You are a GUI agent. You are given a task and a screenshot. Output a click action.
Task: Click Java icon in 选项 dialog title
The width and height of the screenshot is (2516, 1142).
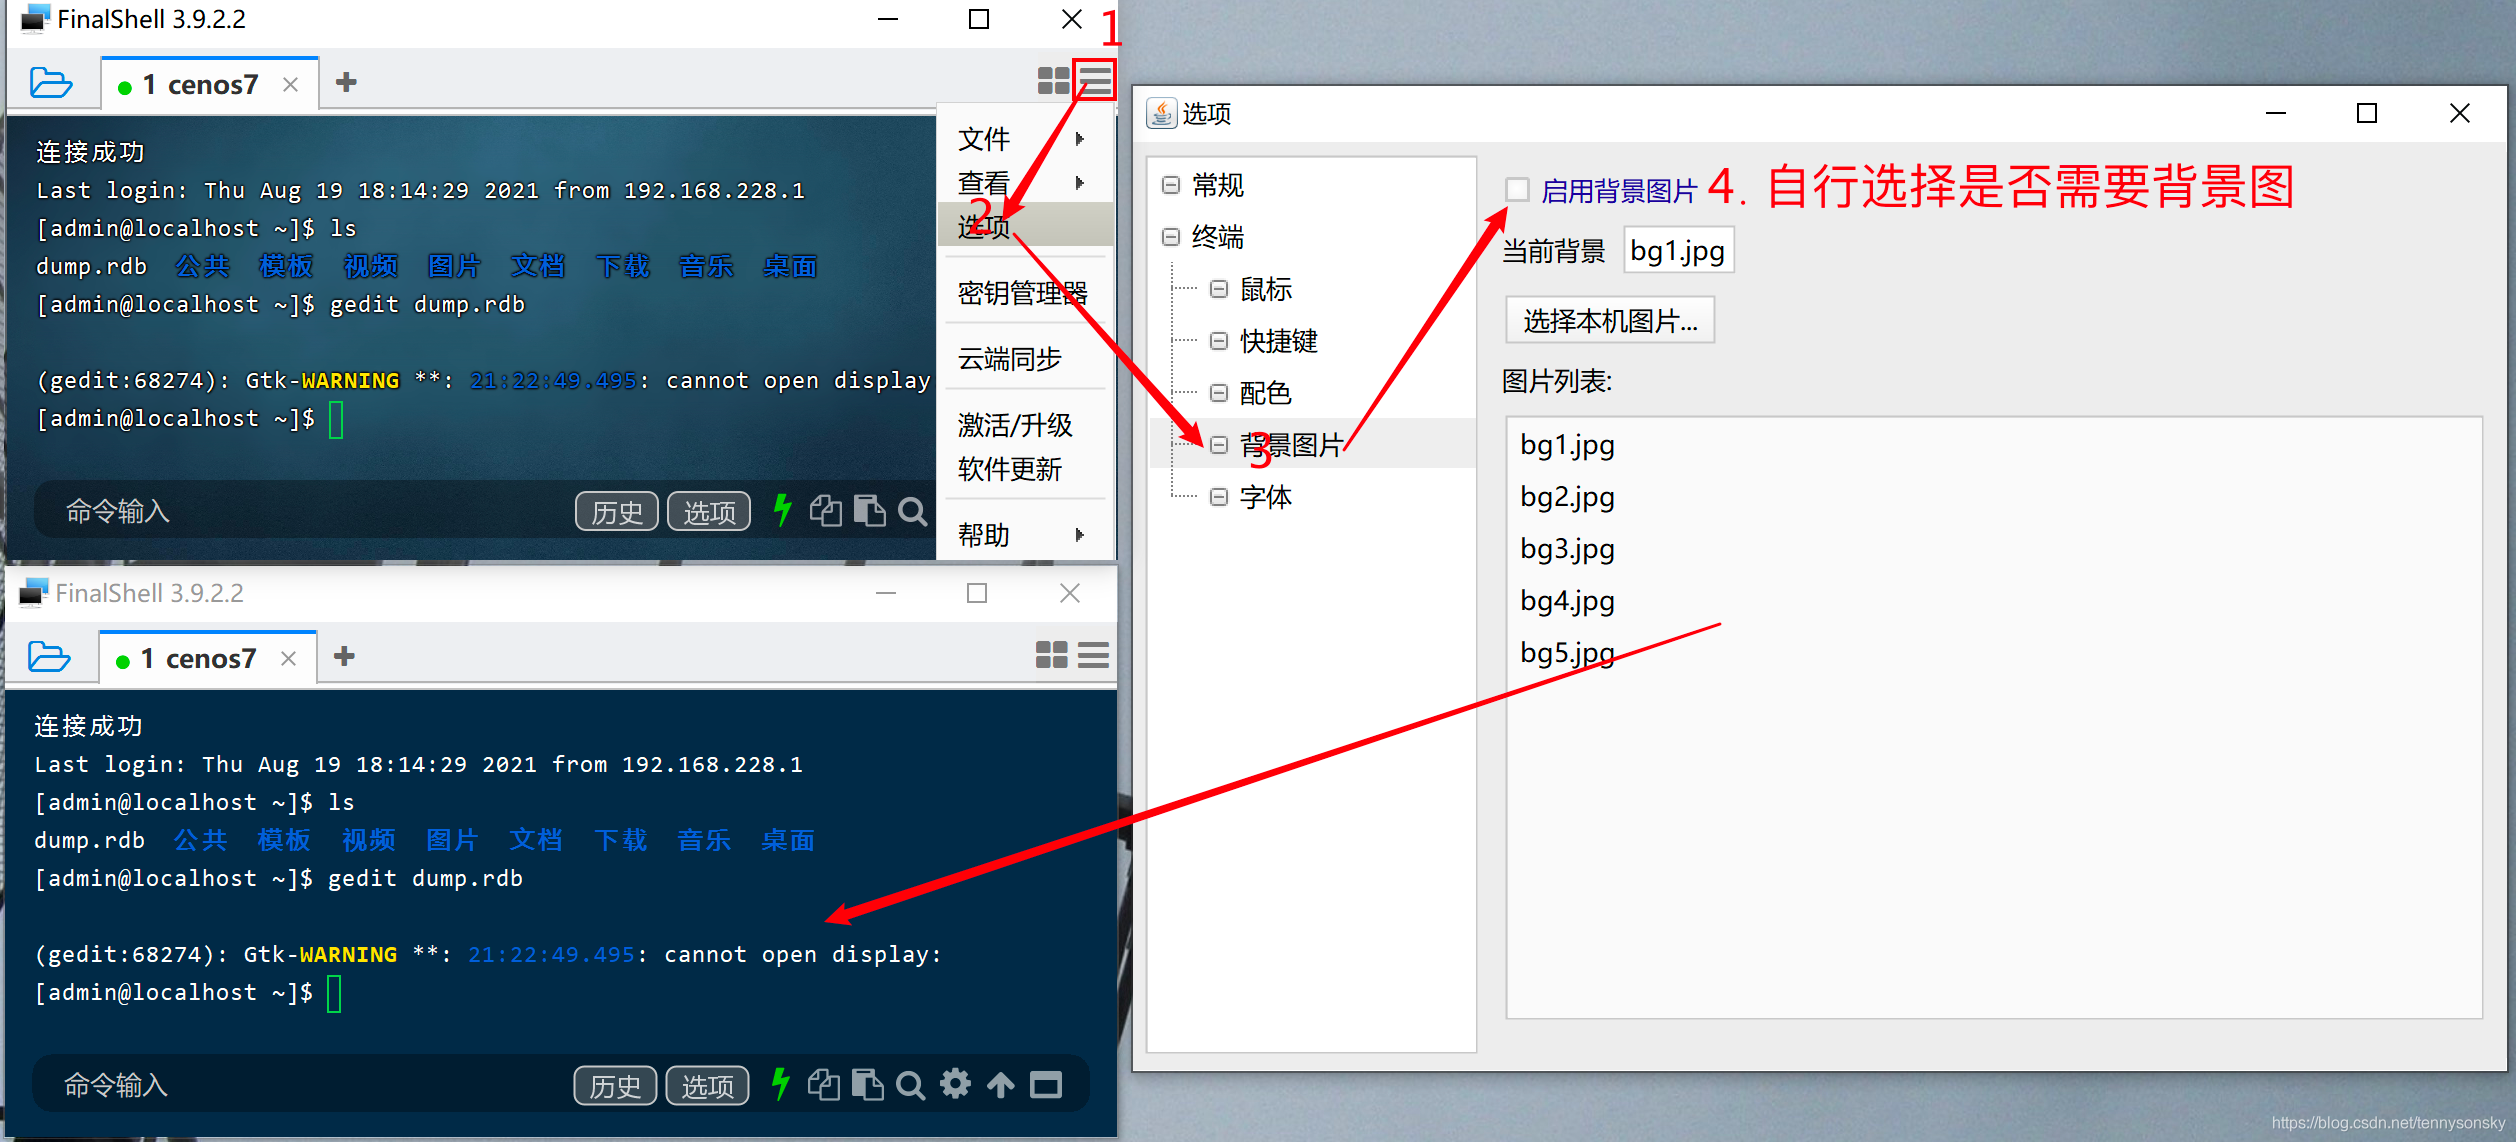[x=1161, y=113]
